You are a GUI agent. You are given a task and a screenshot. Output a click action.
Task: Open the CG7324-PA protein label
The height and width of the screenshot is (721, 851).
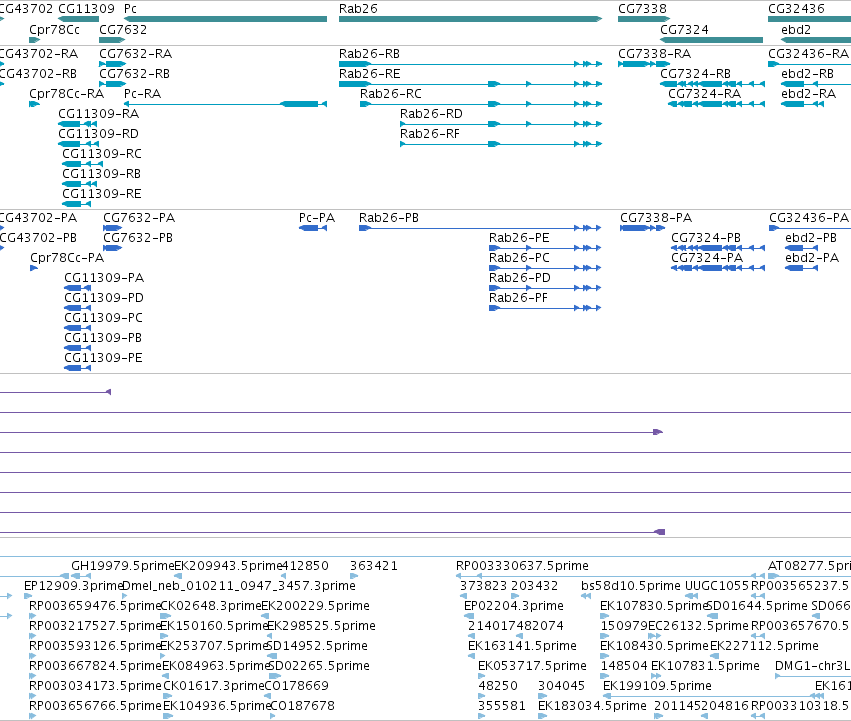tap(707, 258)
